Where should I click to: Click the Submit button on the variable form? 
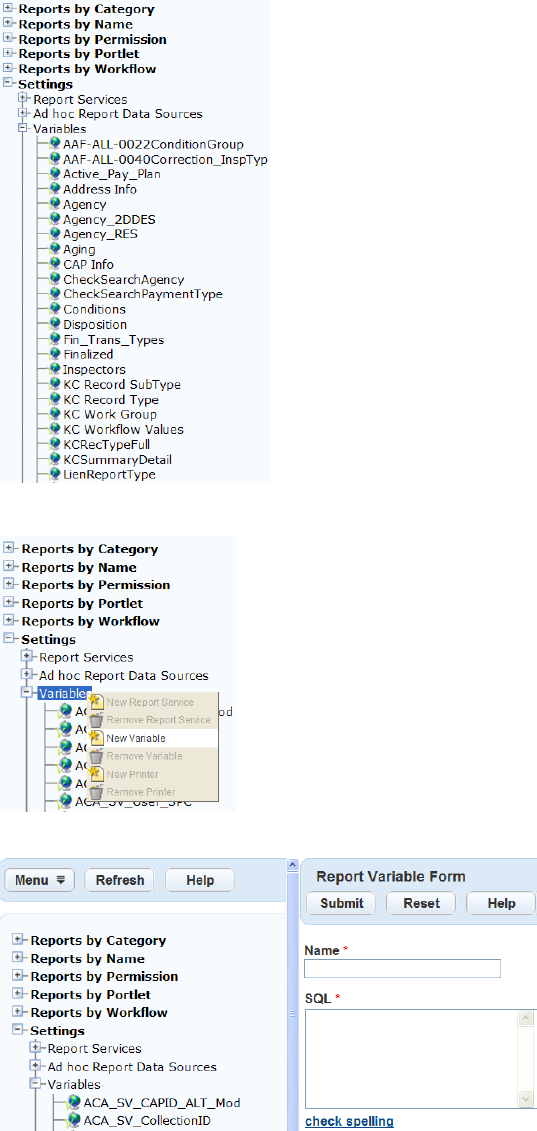point(342,903)
